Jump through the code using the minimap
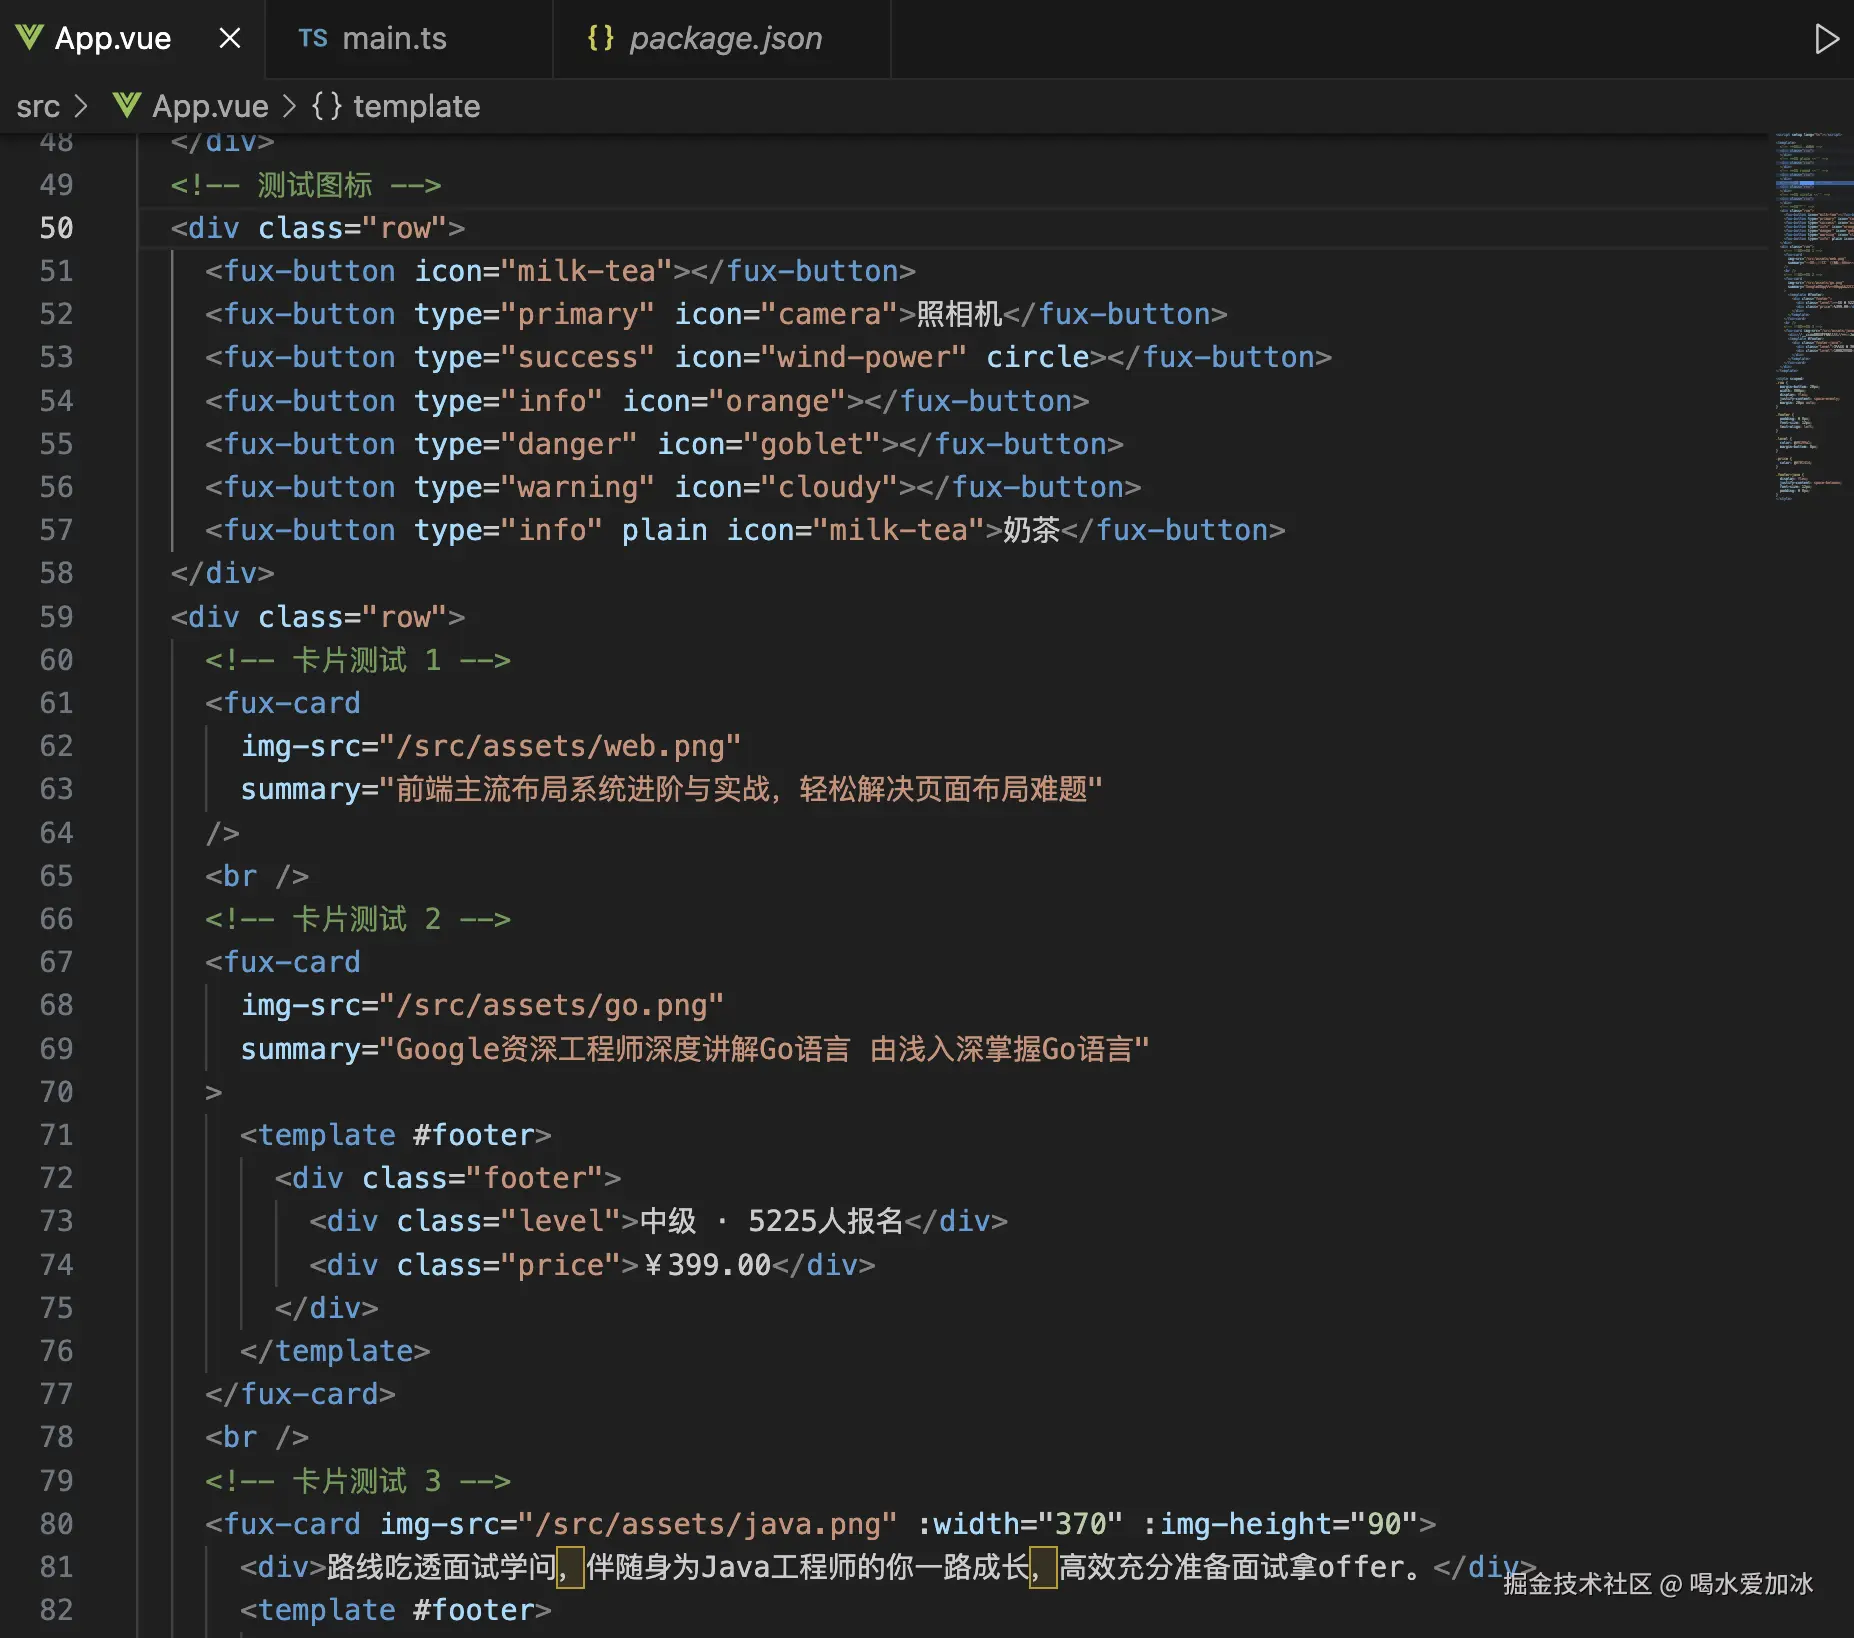Viewport: 1854px width, 1638px height. (x=1813, y=315)
